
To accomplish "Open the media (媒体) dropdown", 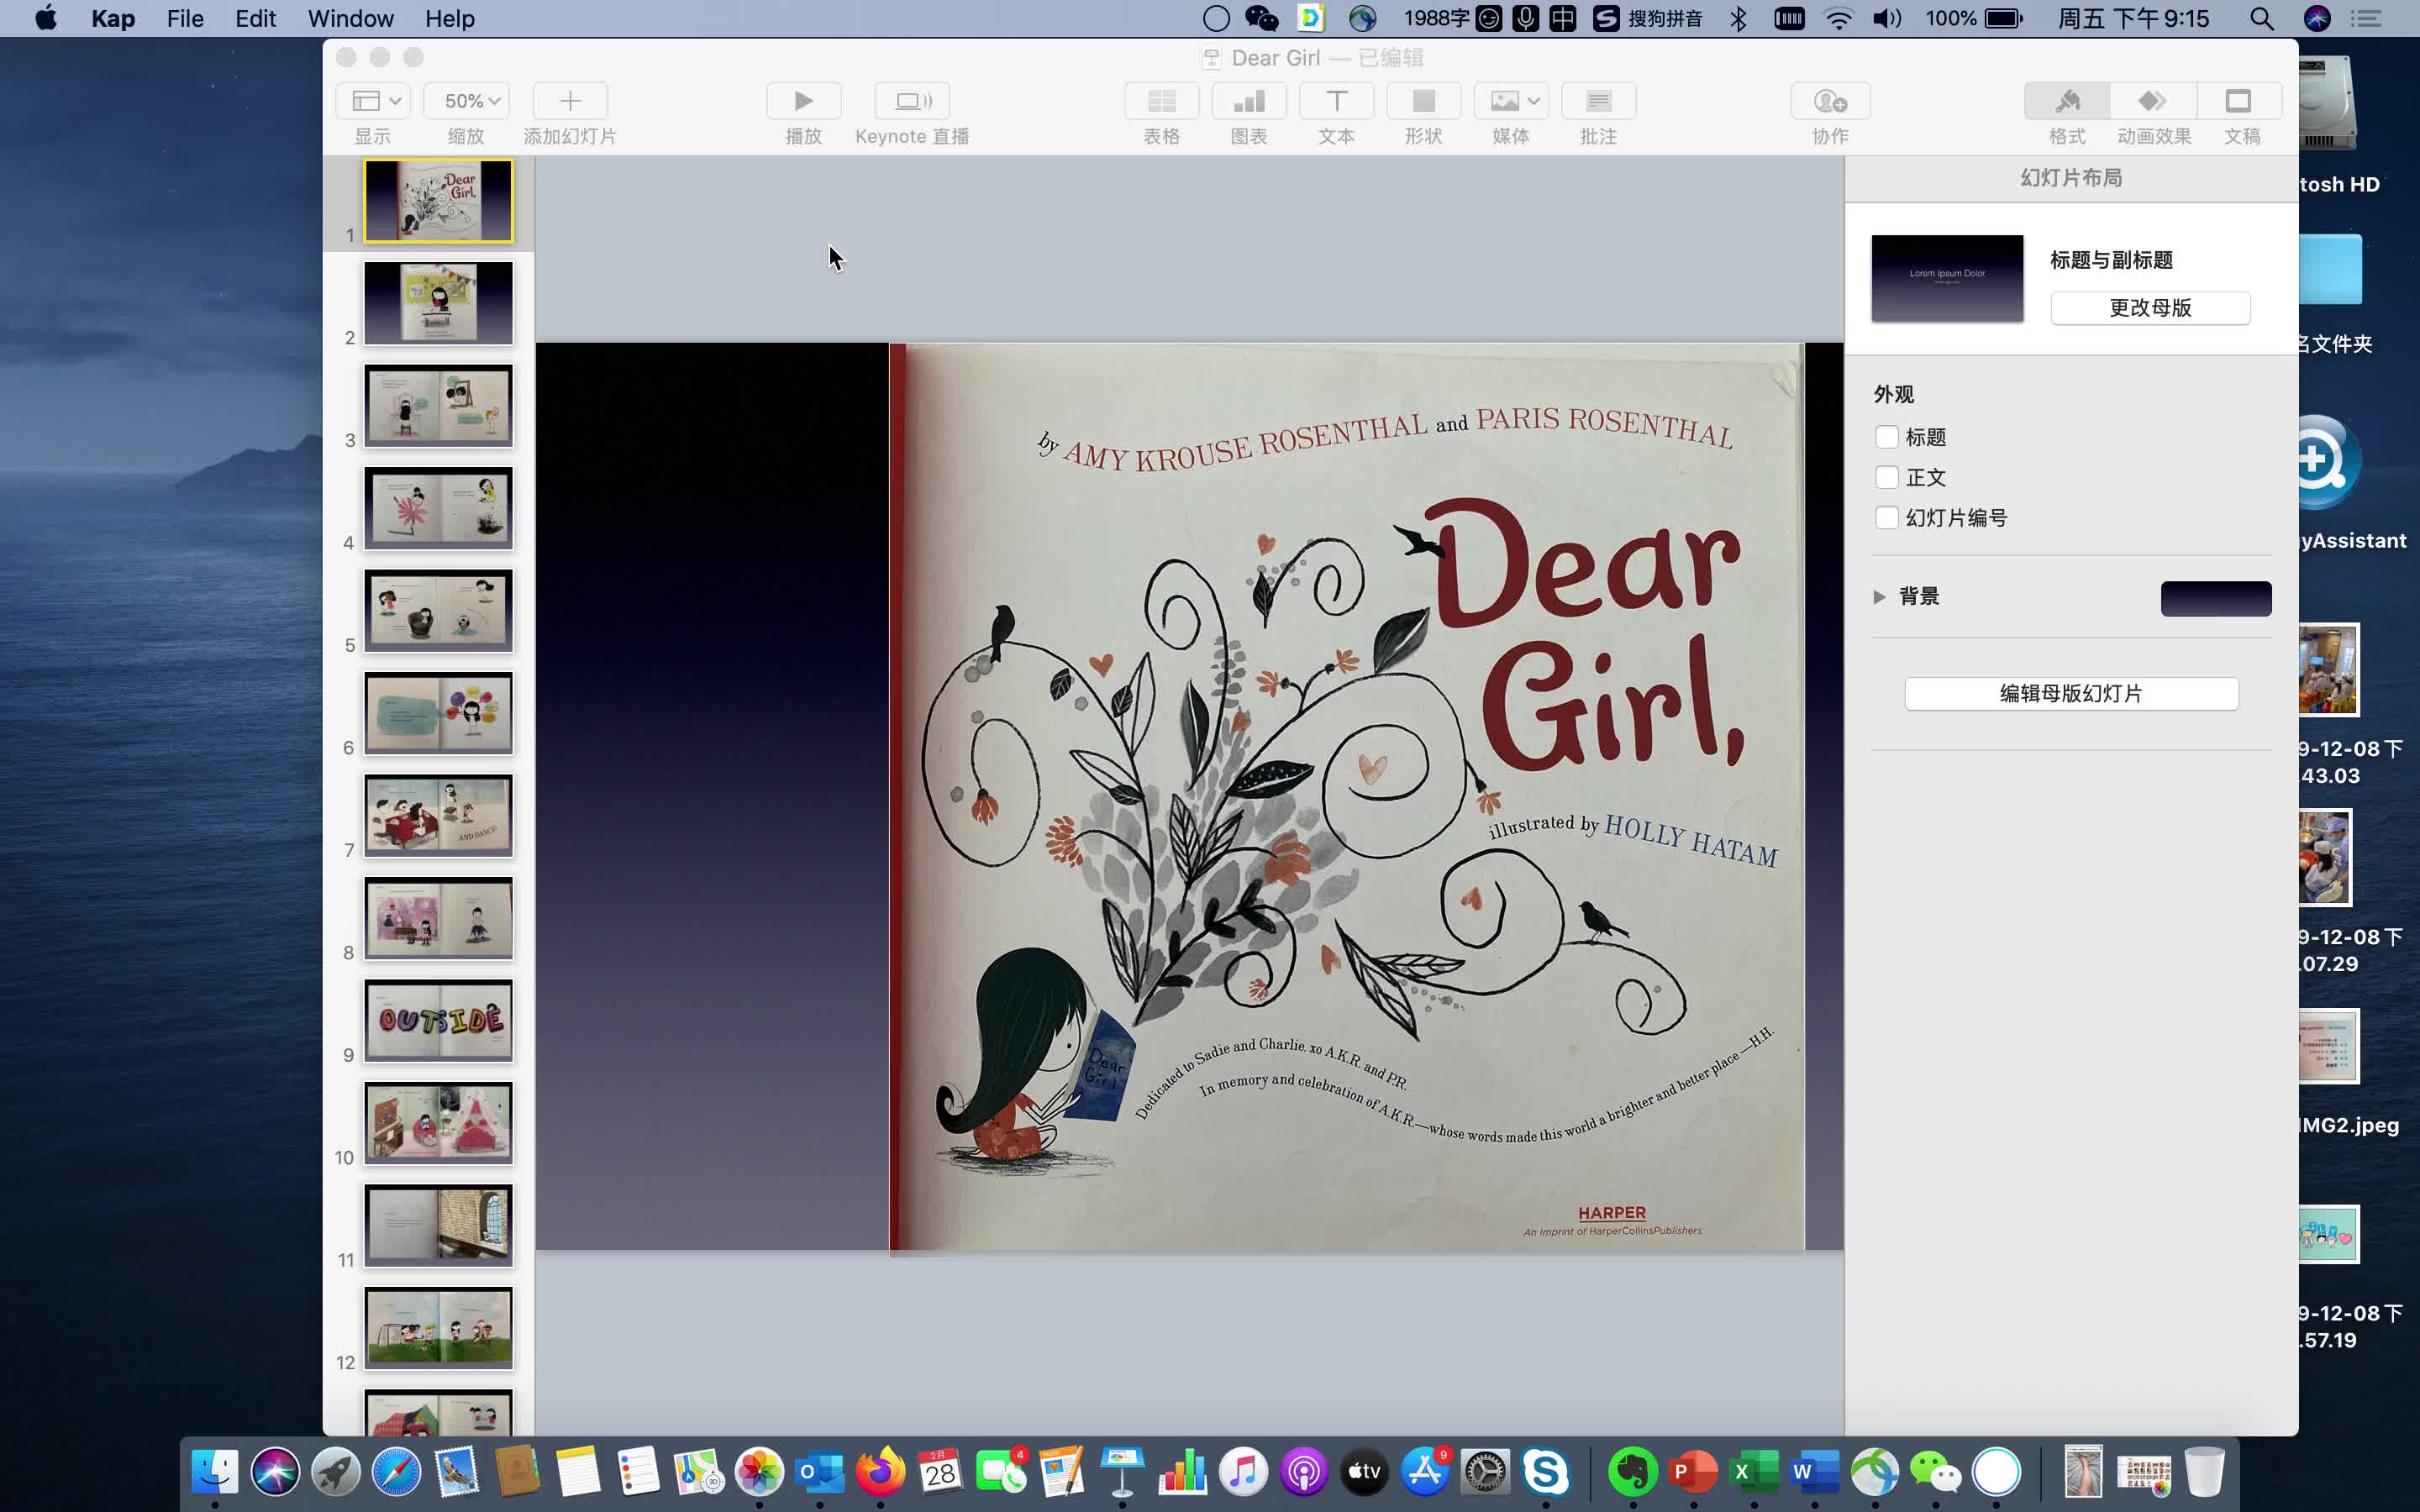I will [1511, 101].
